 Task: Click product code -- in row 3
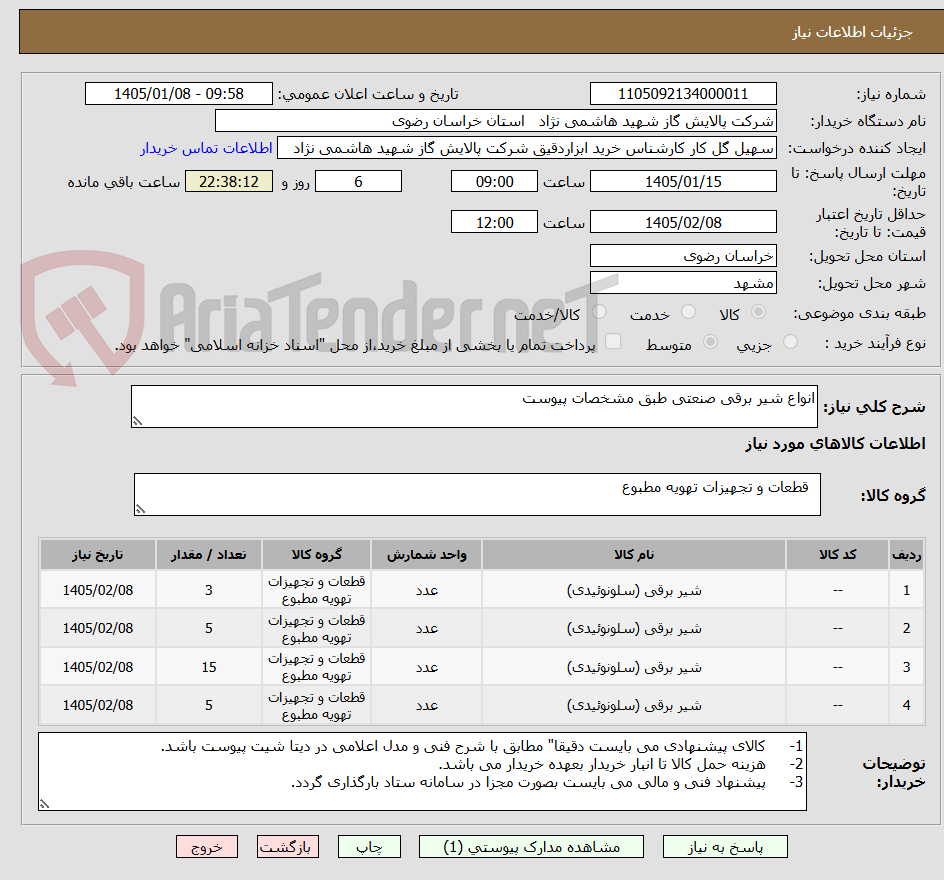click(837, 667)
